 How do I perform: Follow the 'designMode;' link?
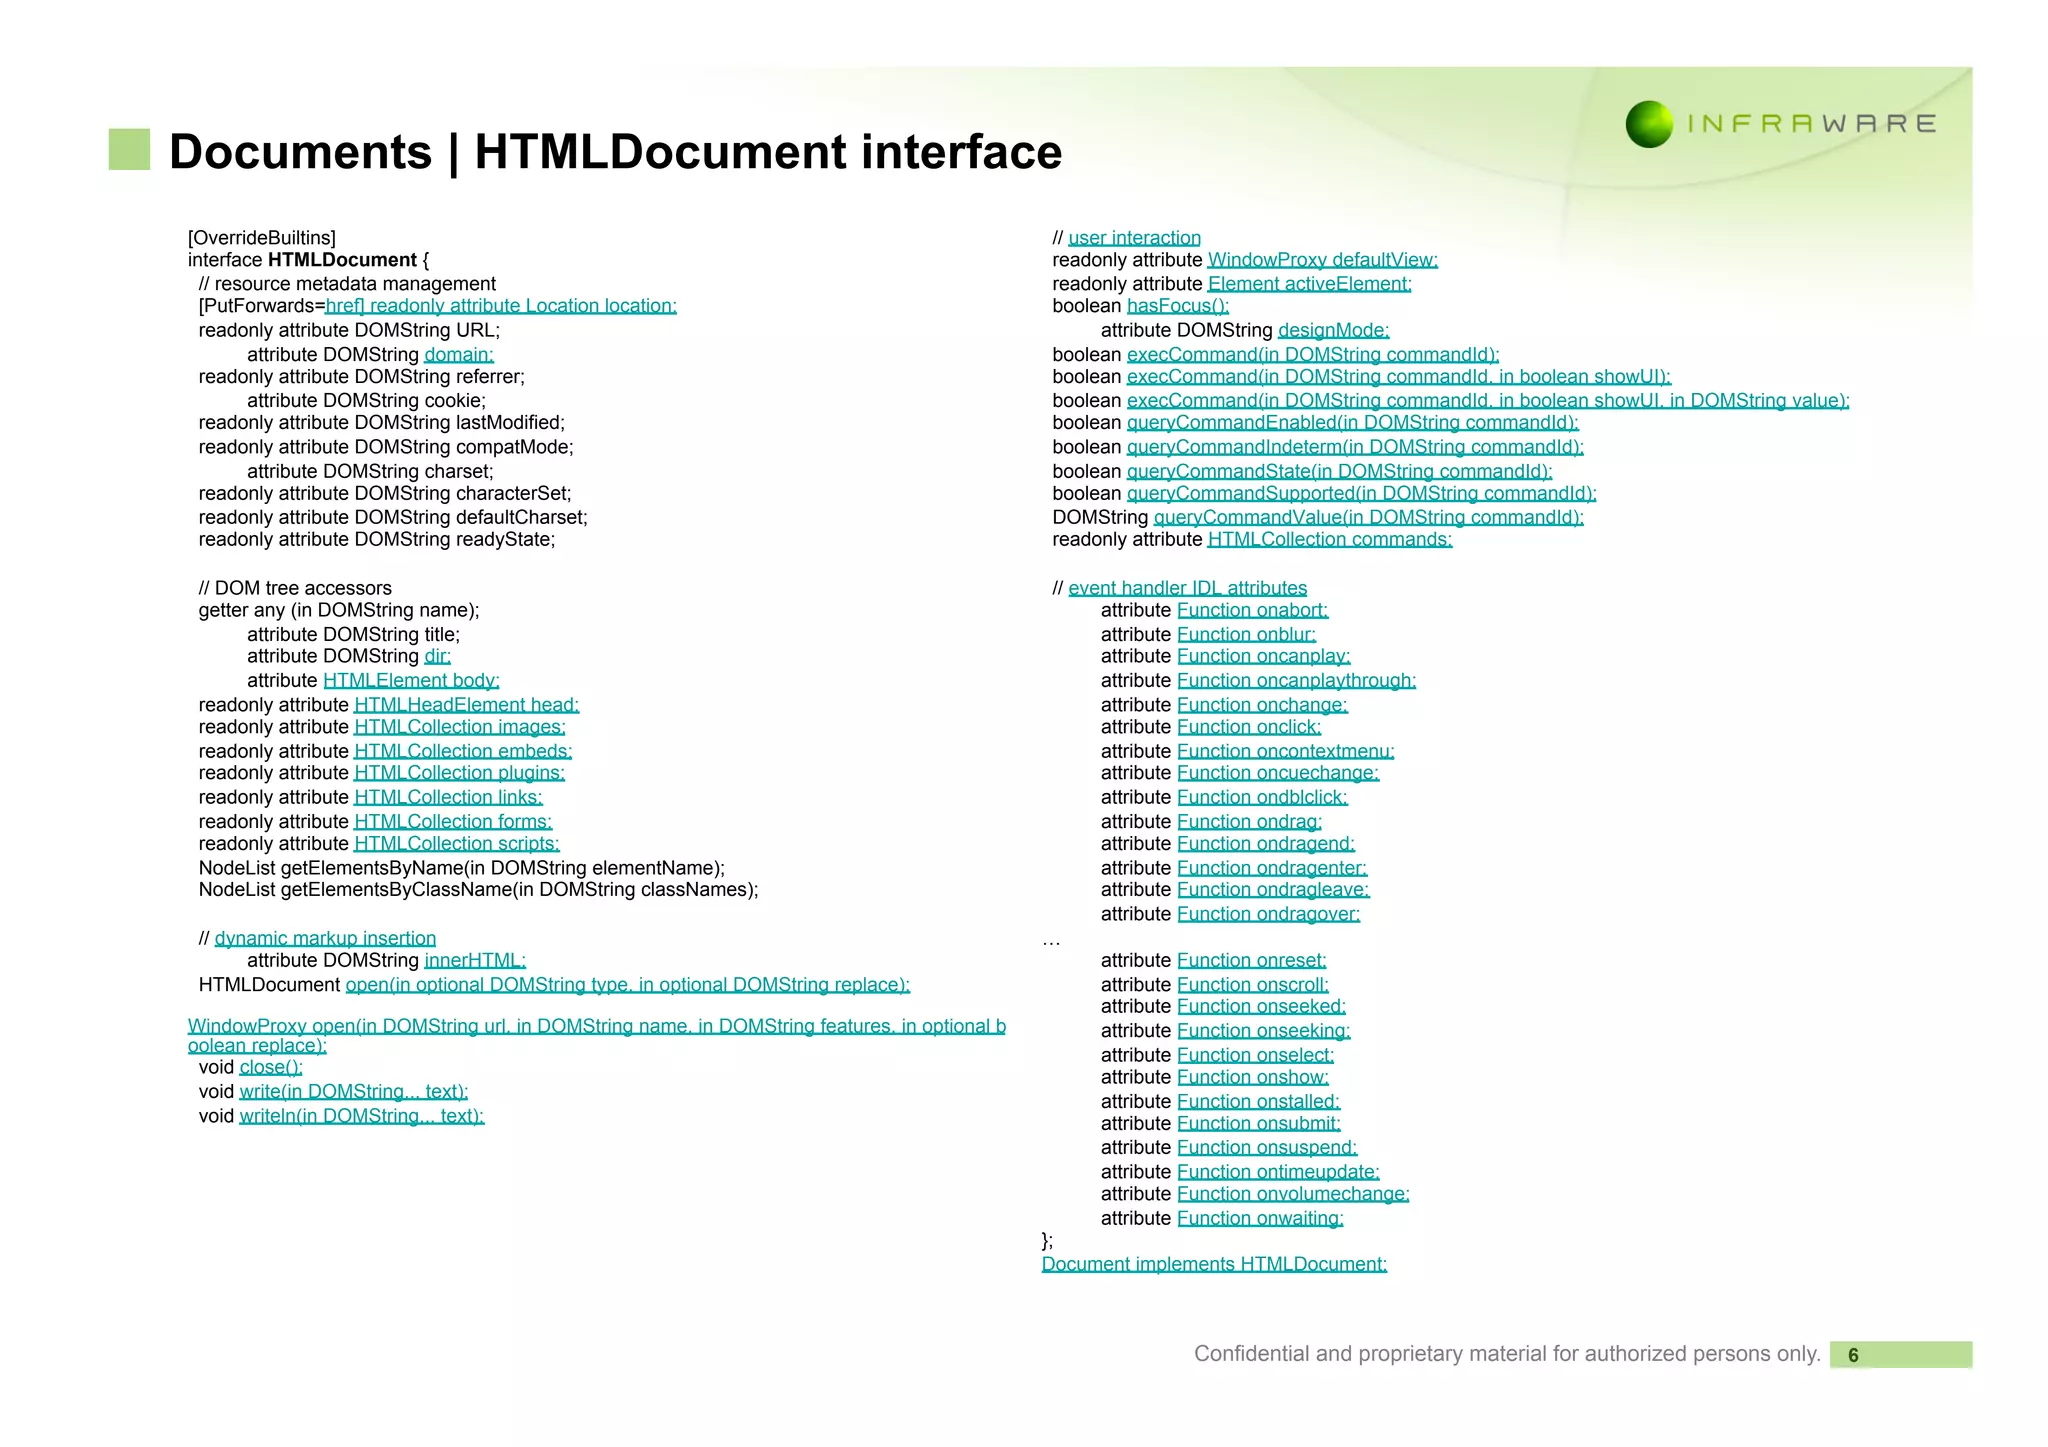(x=1333, y=330)
